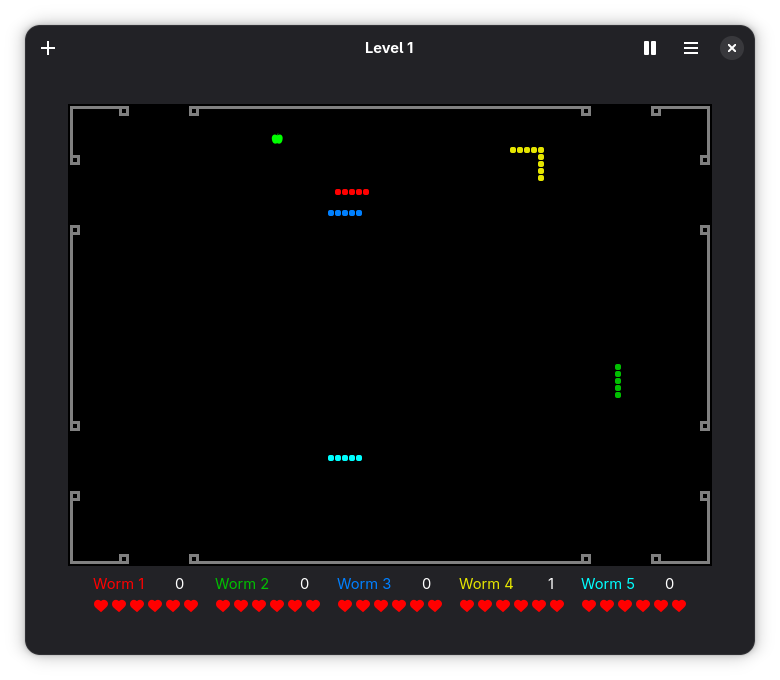
Task: Click Worm 4's score of 1
Action: pyautogui.click(x=551, y=584)
